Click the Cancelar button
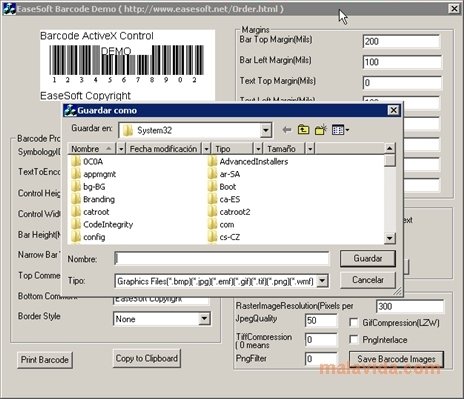This screenshot has height=399, width=464. tap(368, 280)
